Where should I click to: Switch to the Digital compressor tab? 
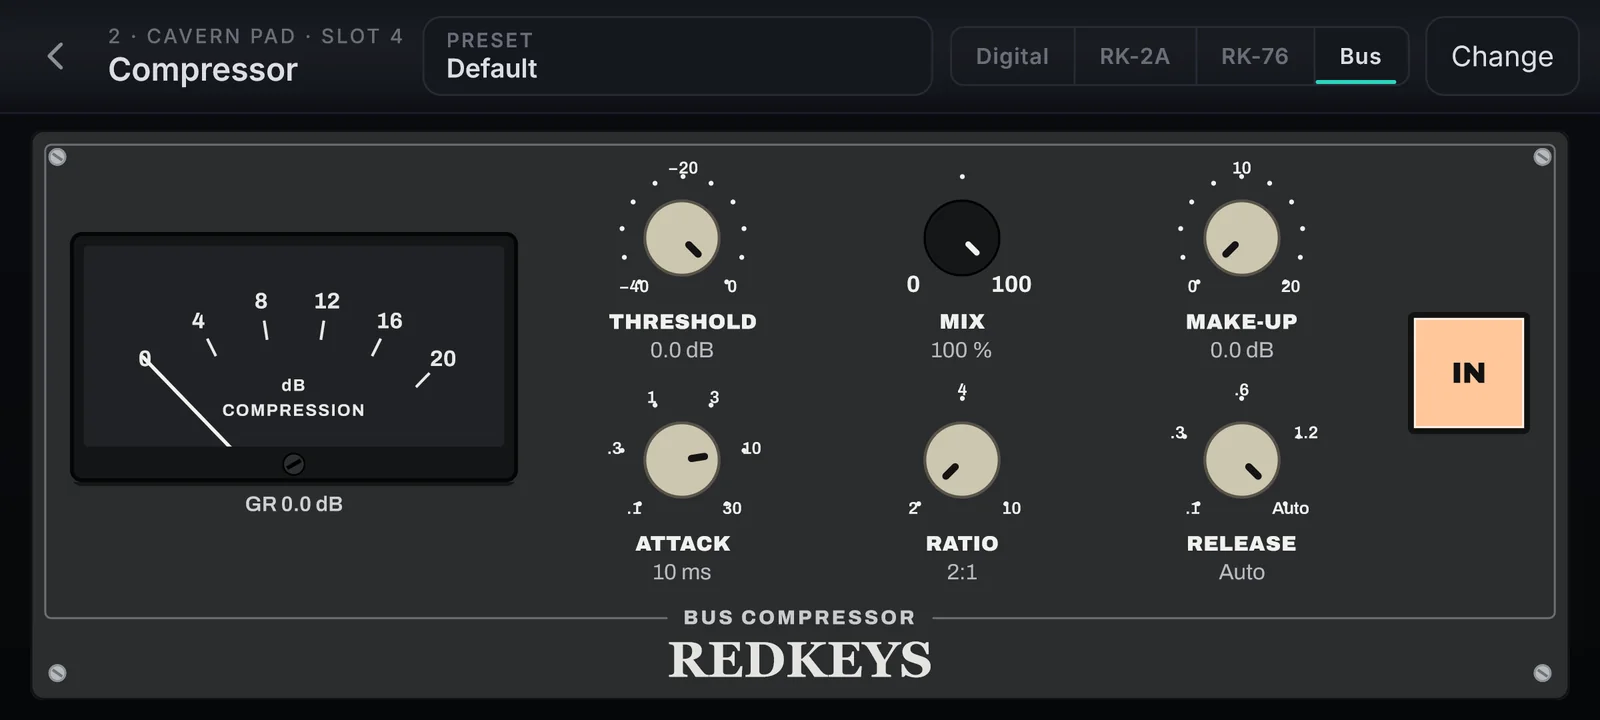coord(1012,56)
